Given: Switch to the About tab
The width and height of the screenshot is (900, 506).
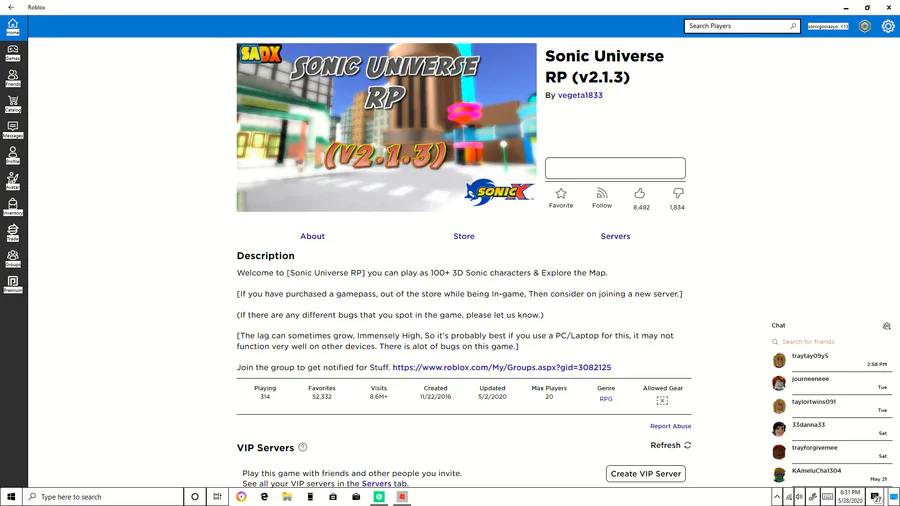Looking at the screenshot, I should point(312,236).
